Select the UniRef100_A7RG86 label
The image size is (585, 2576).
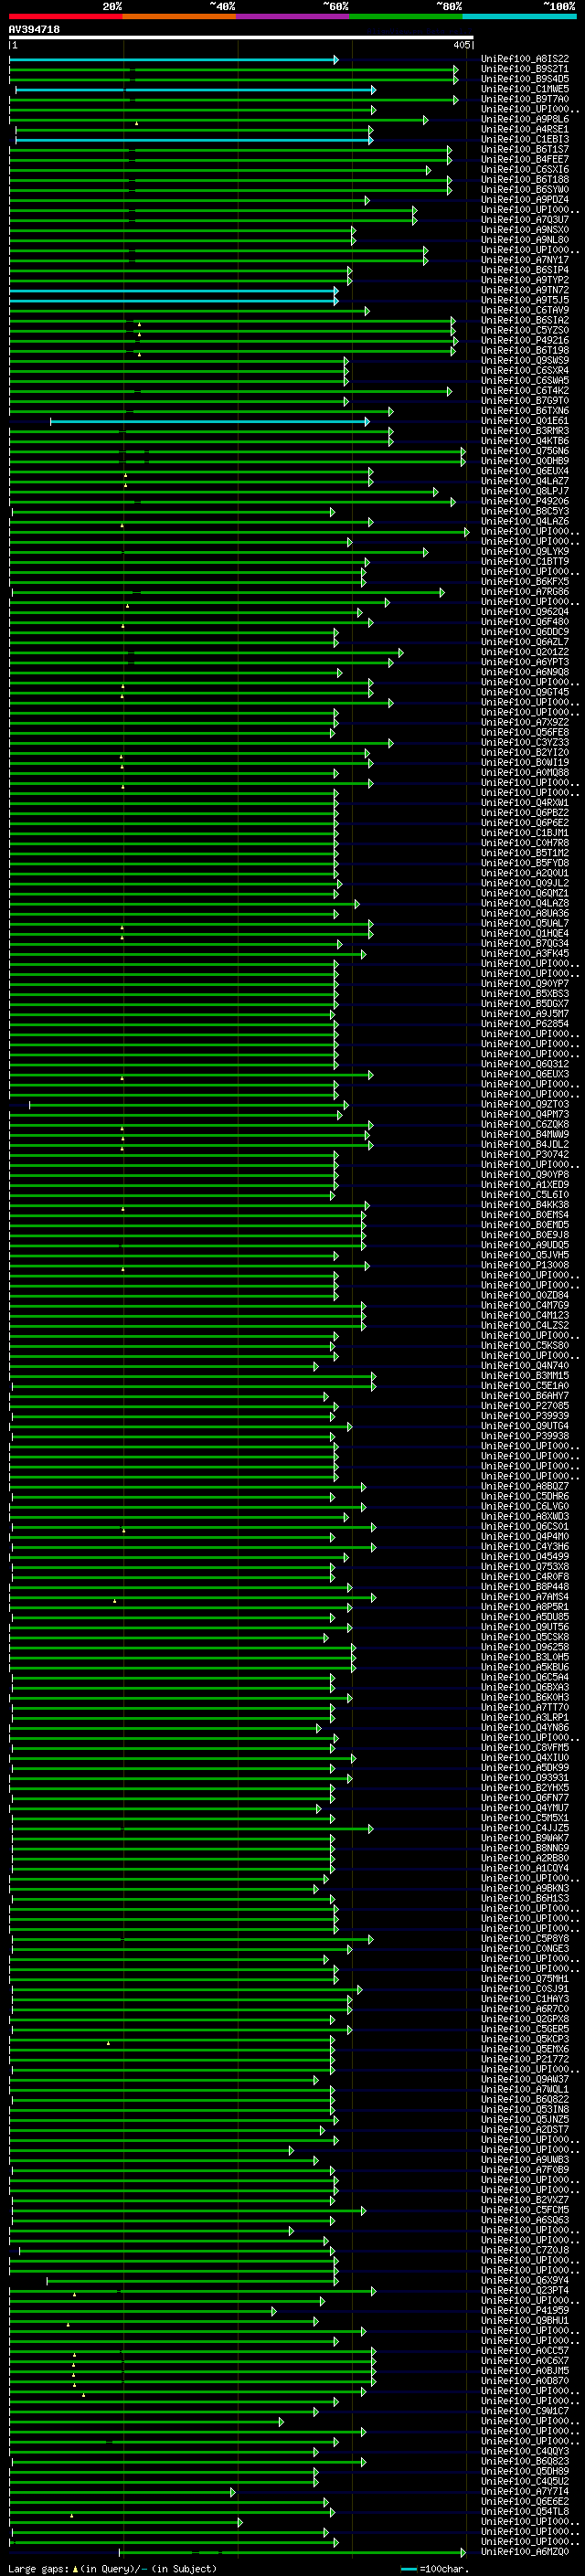pyautogui.click(x=525, y=591)
